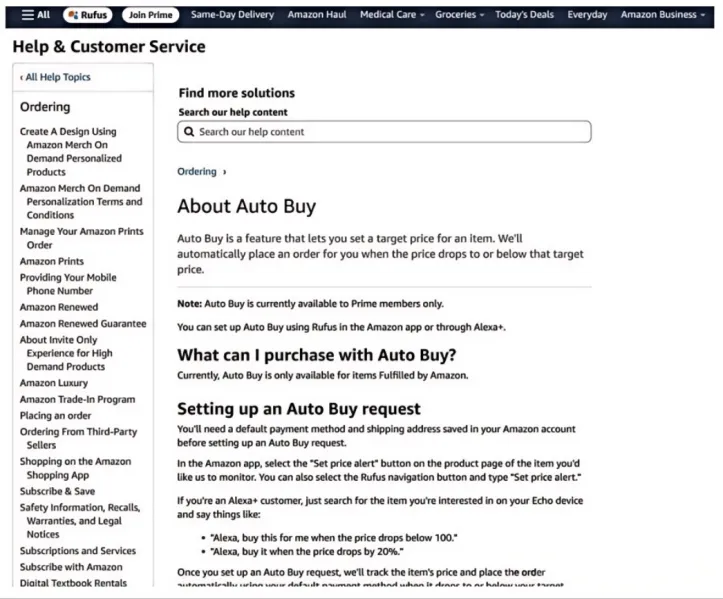Open Today's Deals nav link
Screen dimensions: 723x599
tap(524, 15)
